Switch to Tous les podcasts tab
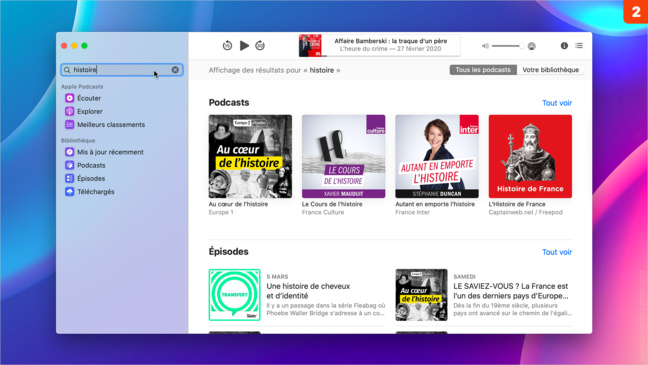Image resolution: width=648 pixels, height=365 pixels. click(x=483, y=70)
